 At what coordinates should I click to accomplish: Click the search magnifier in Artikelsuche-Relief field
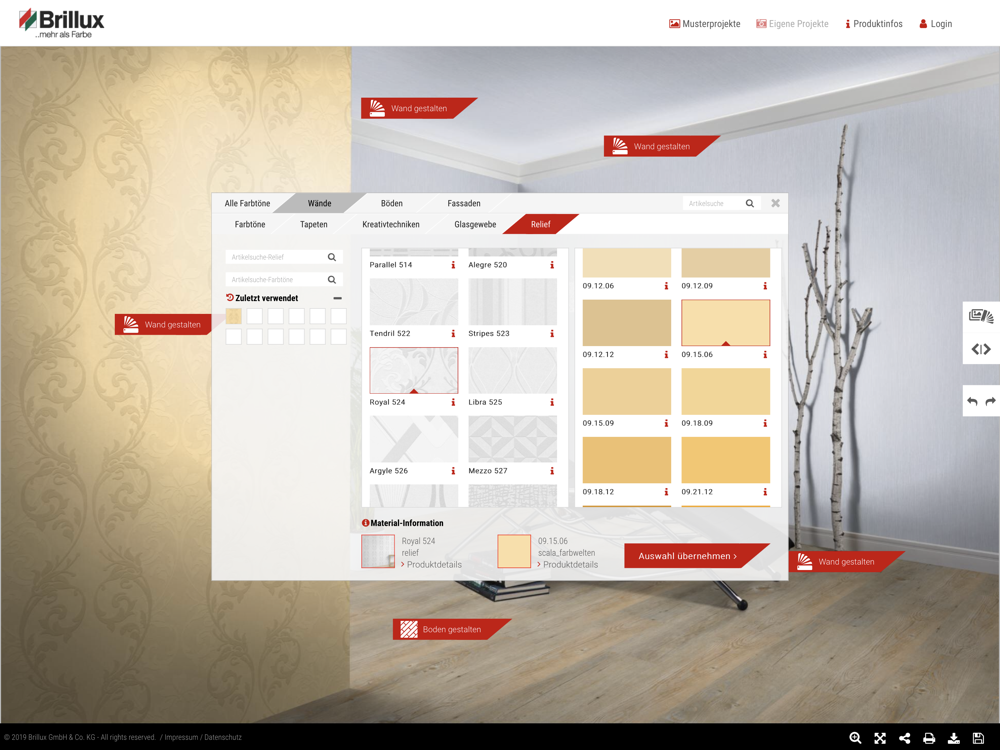(332, 257)
